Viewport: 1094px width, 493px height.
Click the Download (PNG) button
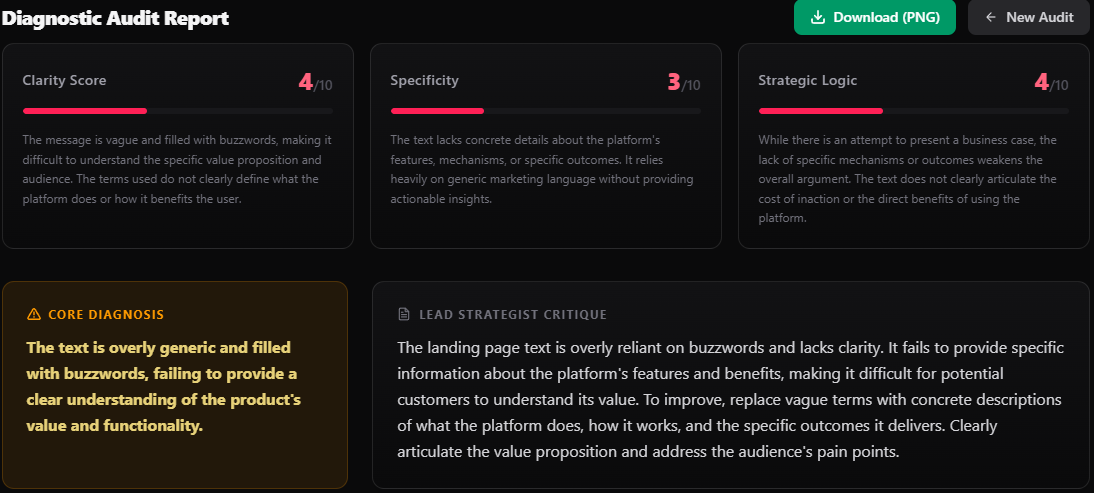click(874, 17)
